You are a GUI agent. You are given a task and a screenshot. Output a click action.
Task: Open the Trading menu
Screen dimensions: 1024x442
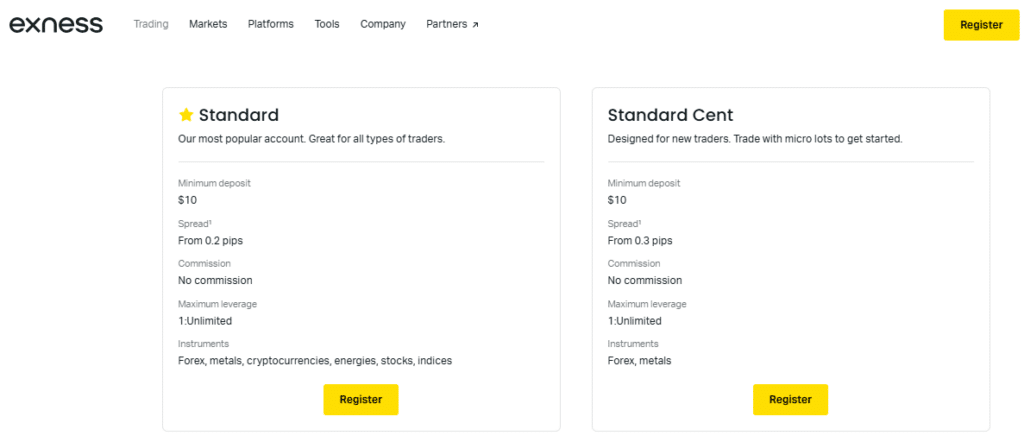tap(151, 24)
